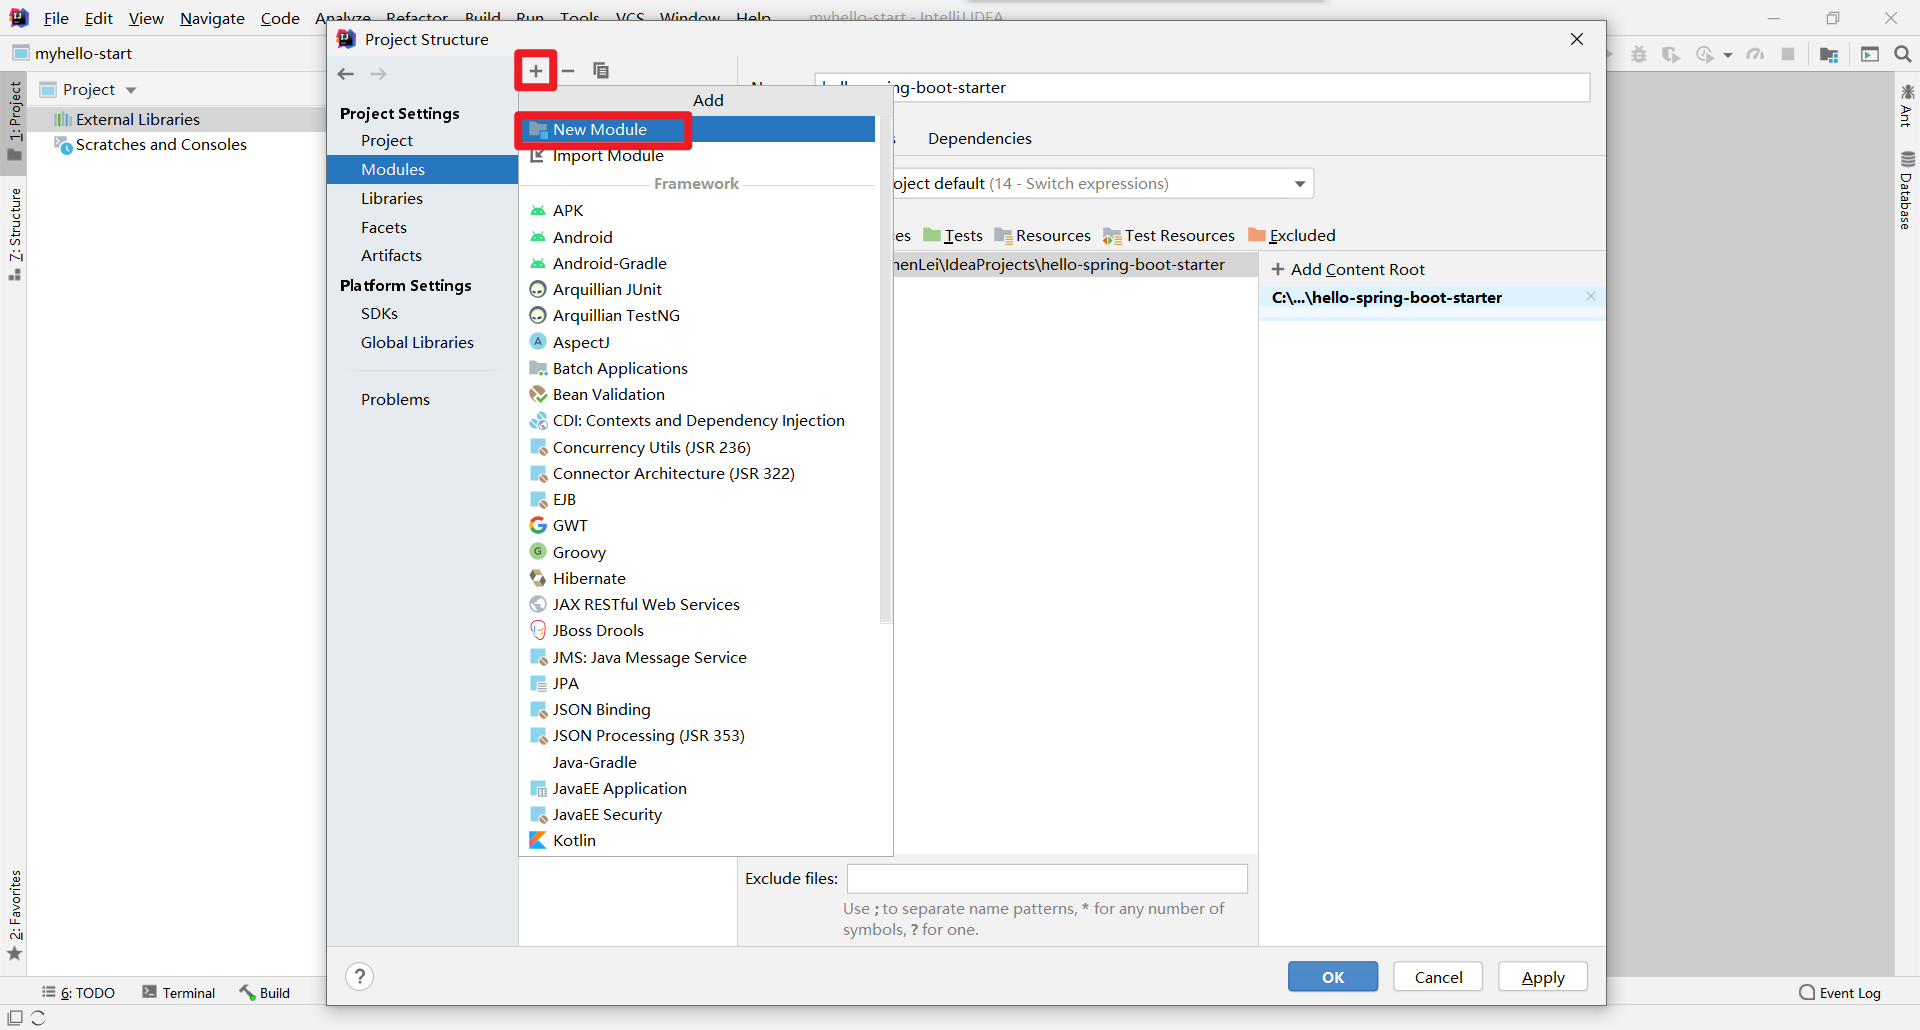Open Project Structure folder icon in main toolbar
The width and height of the screenshot is (1920, 1030).
tap(1829, 54)
